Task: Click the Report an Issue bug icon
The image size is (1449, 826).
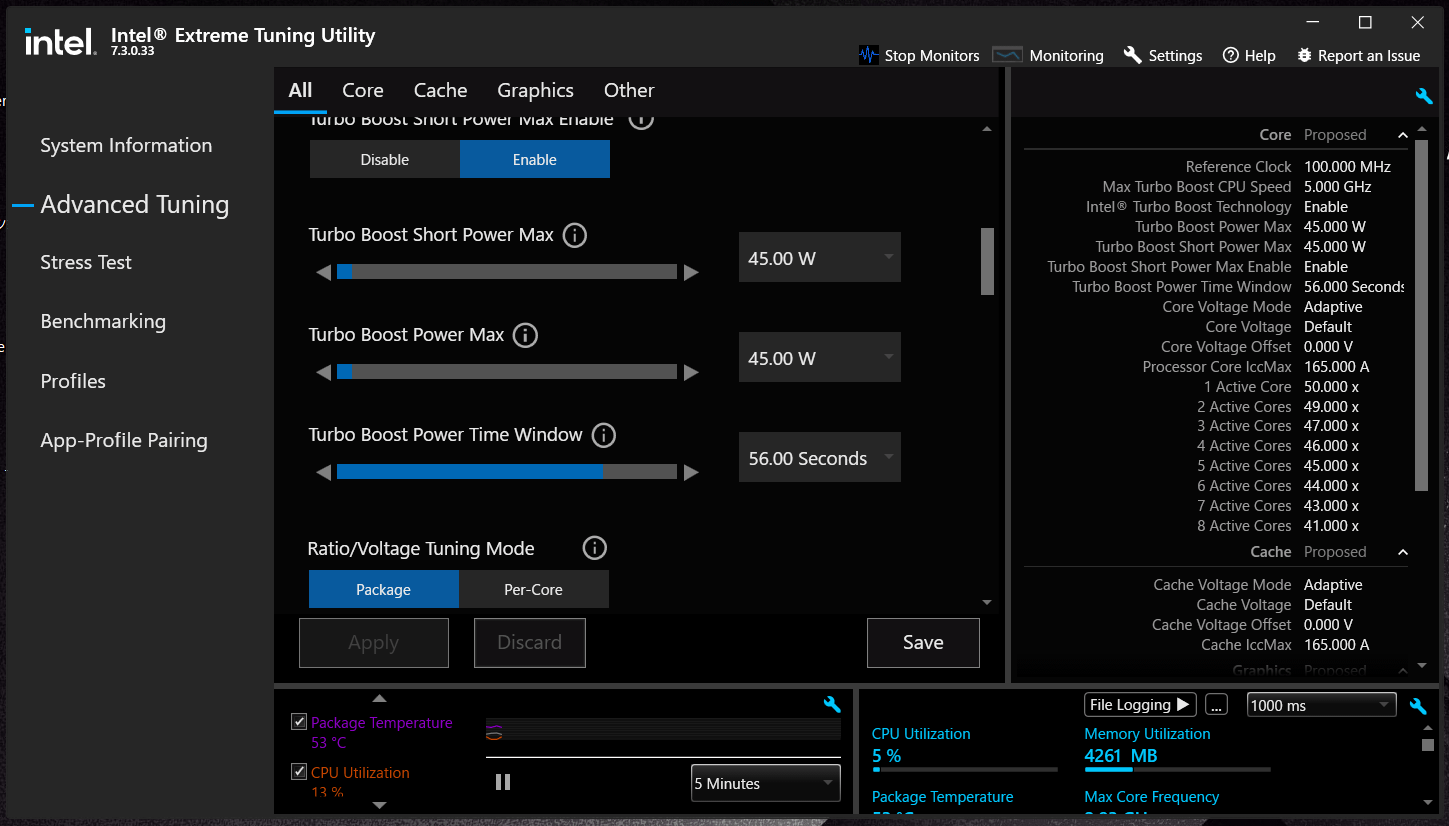Action: 1304,55
